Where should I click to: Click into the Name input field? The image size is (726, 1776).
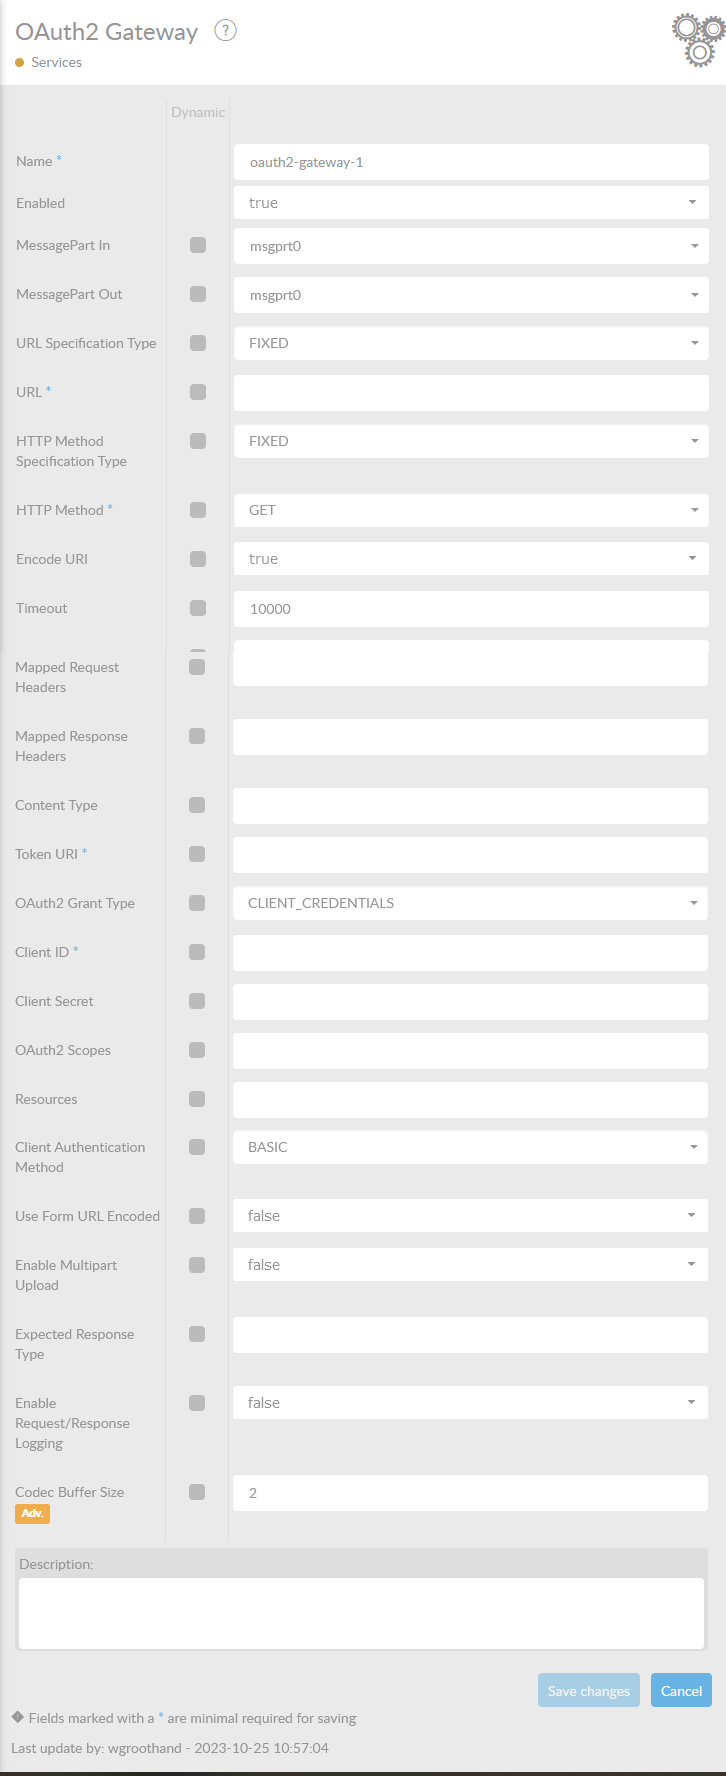[x=471, y=162]
